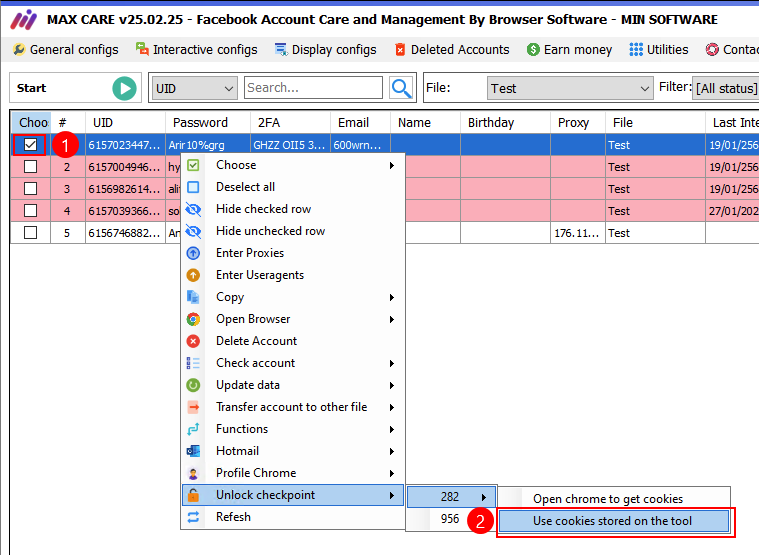The image size is (759, 555).
Task: Select Hide checked row menu entry
Action: tap(292, 209)
